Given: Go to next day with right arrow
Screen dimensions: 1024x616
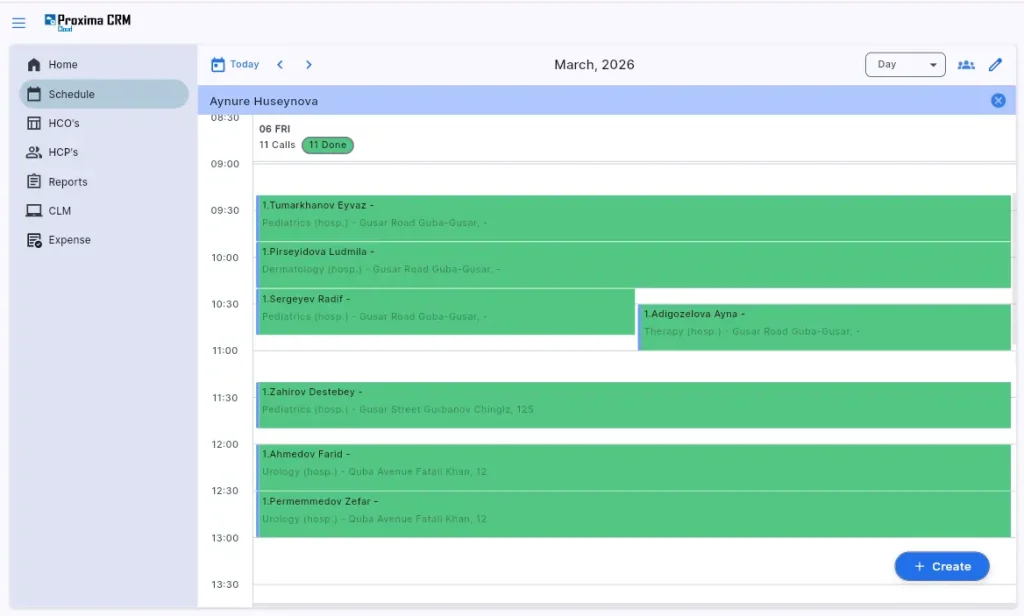Looking at the screenshot, I should point(309,65).
